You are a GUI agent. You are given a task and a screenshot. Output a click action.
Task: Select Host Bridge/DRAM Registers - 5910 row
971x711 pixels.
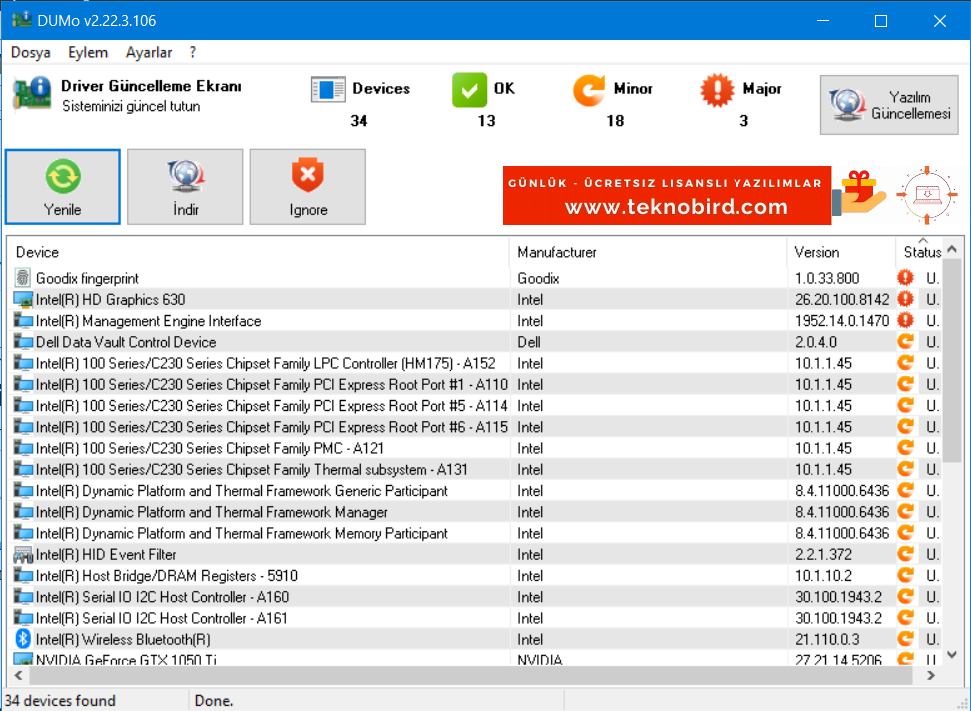(x=474, y=576)
